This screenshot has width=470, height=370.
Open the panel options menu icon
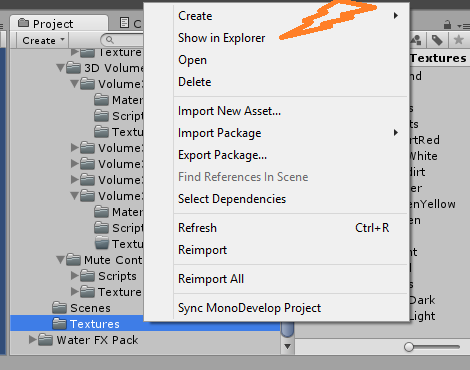[x=463, y=26]
